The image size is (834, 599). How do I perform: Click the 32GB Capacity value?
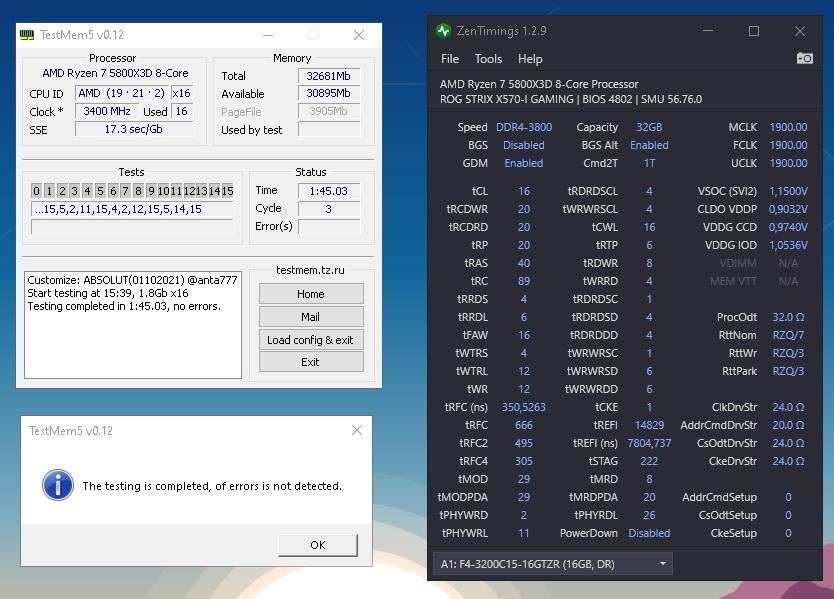(649, 127)
